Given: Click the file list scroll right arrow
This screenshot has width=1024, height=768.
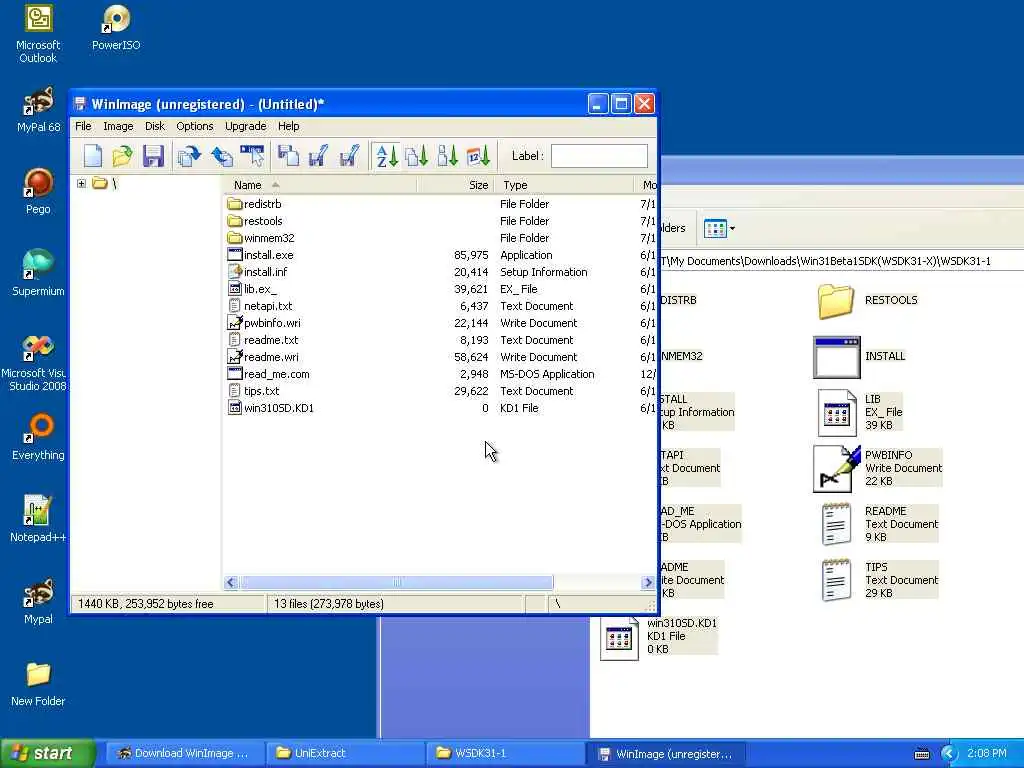Looking at the screenshot, I should coord(647,582).
